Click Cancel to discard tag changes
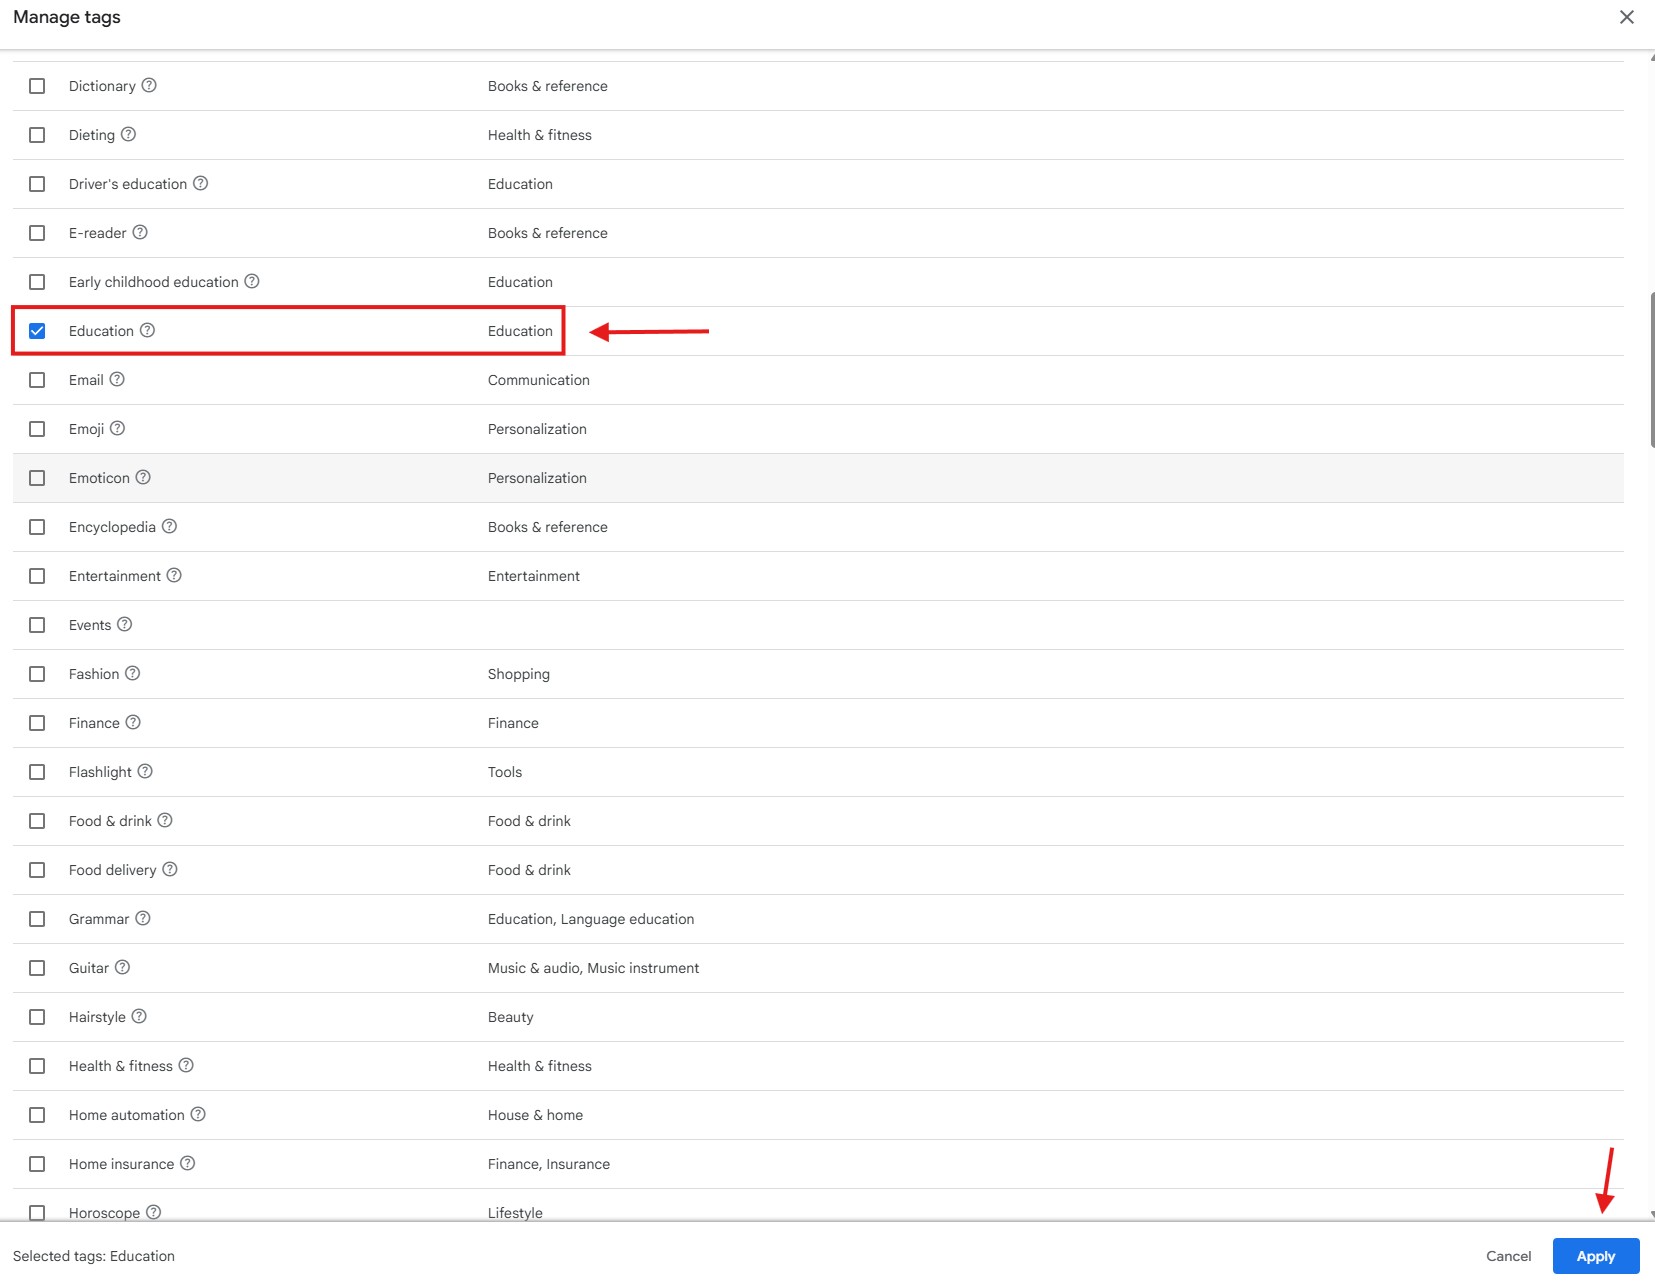 (x=1508, y=1256)
